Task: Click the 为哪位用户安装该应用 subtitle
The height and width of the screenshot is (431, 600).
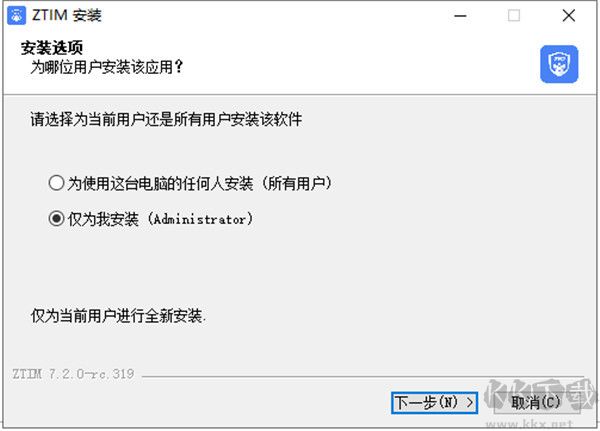Action: [107, 67]
